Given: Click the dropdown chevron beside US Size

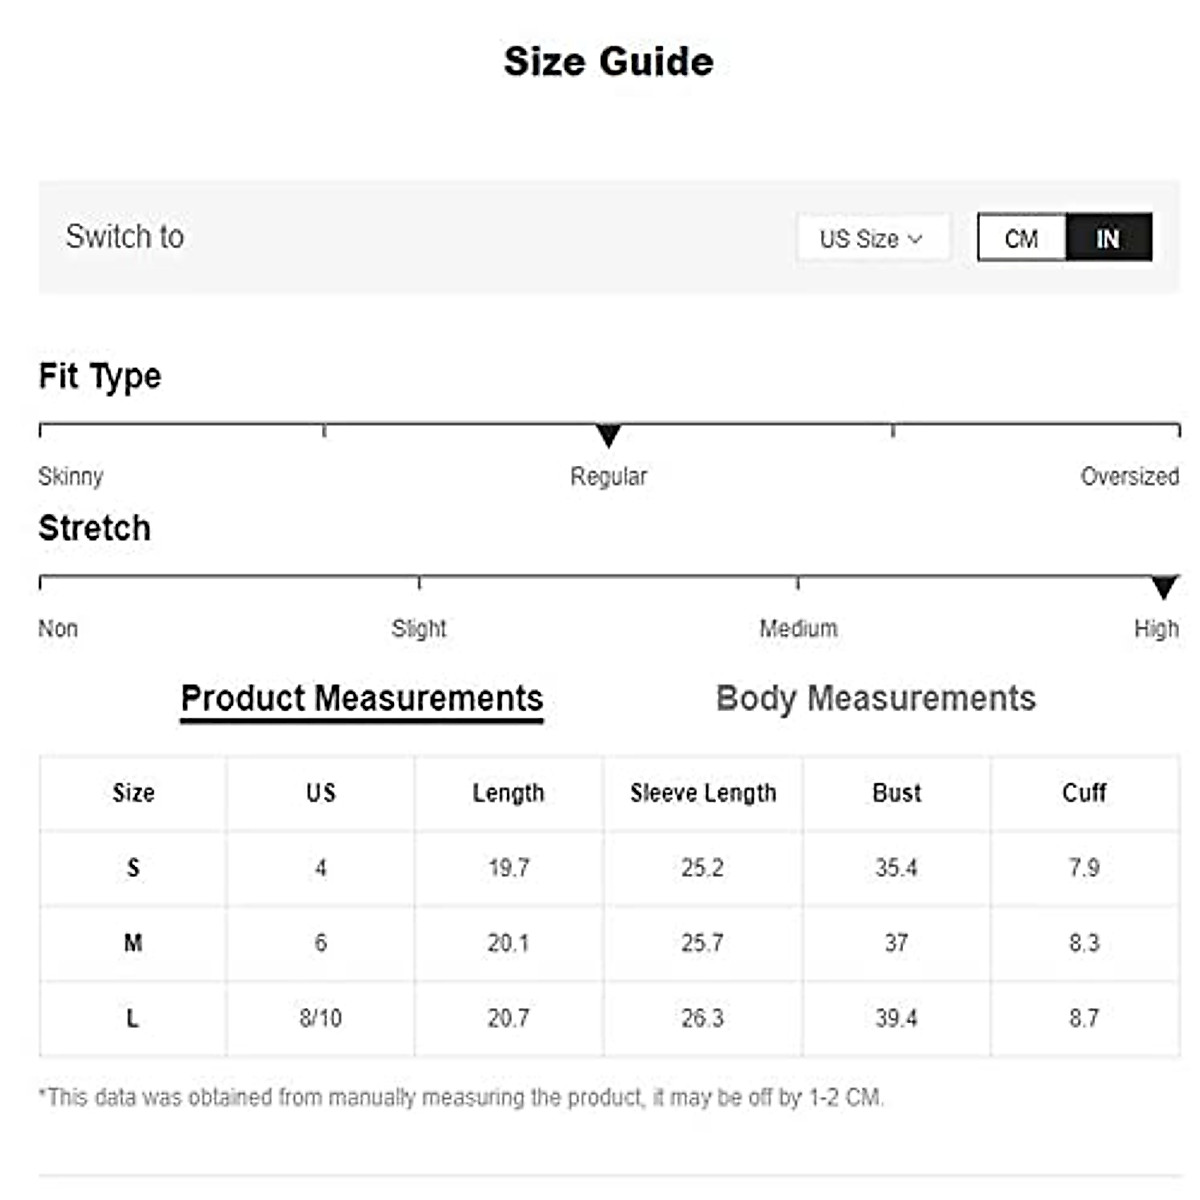Looking at the screenshot, I should [915, 239].
